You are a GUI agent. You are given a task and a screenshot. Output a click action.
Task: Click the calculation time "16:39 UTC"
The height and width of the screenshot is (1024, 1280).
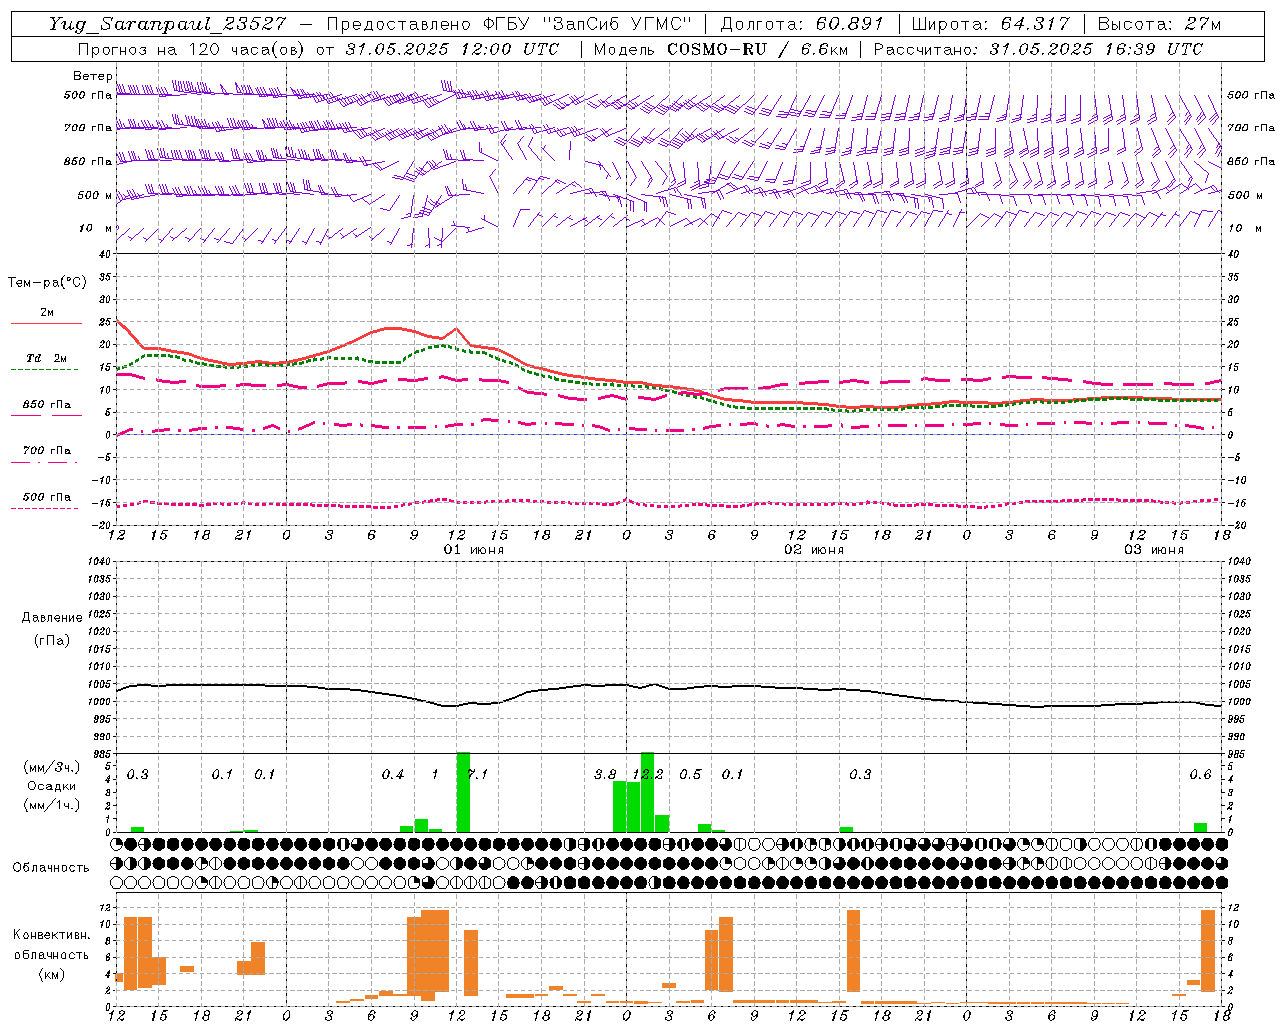tap(1146, 49)
